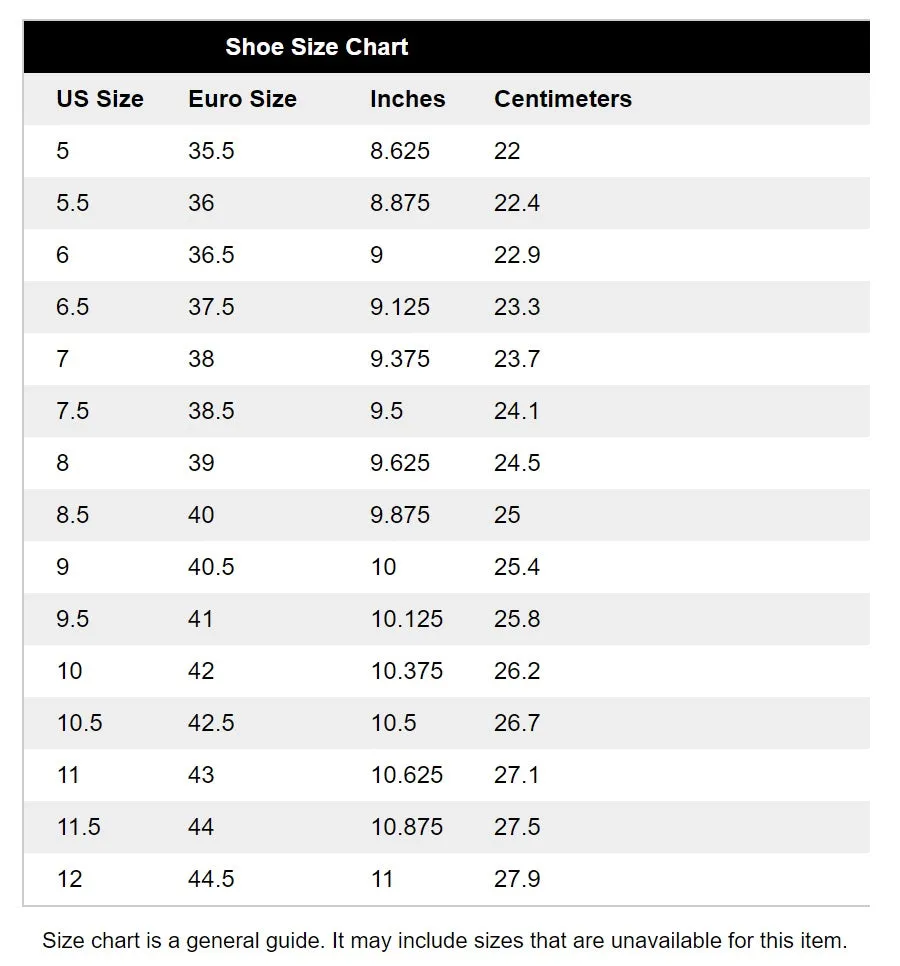
Task: Click the 25.4 centimeters cell
Action: point(517,567)
